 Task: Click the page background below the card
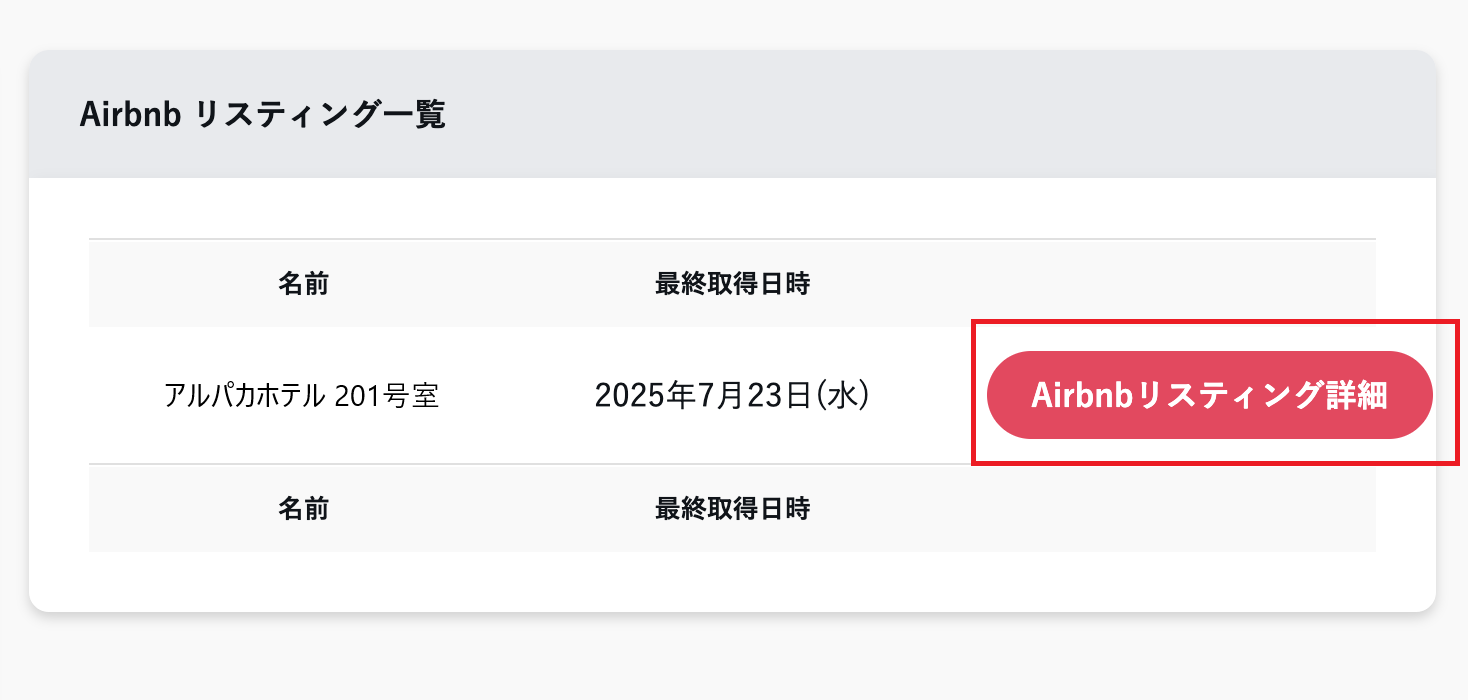click(732, 660)
